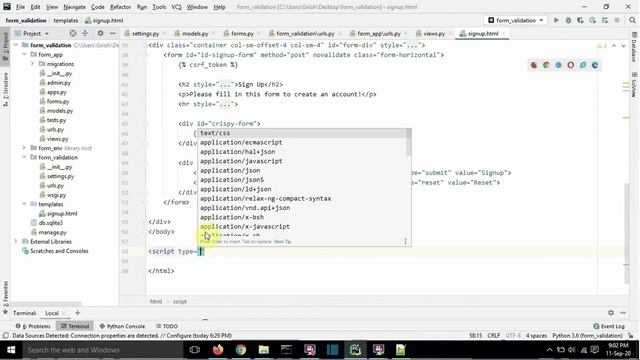The height and width of the screenshot is (360, 640).
Task: Run with coverage icon
Action: click(x=580, y=20)
